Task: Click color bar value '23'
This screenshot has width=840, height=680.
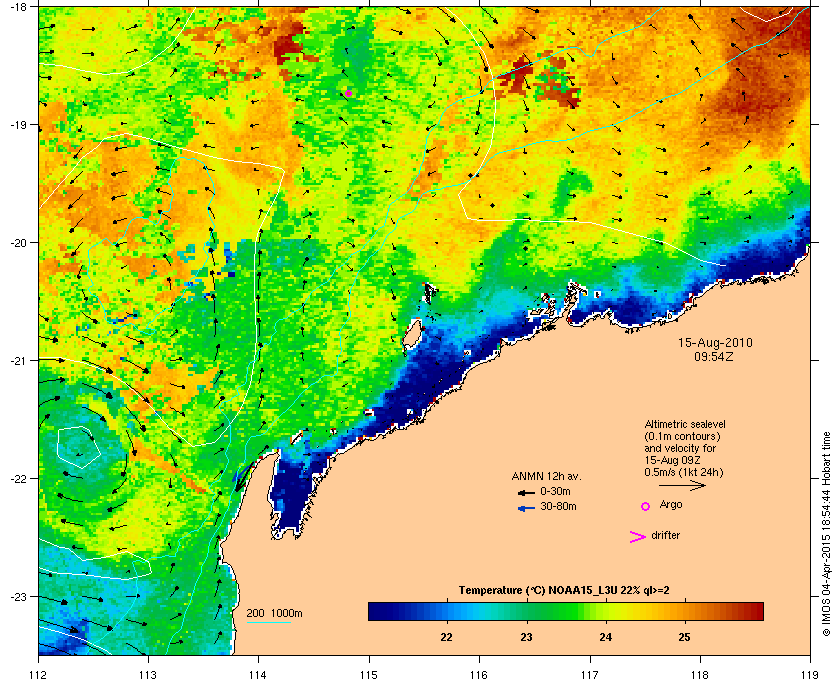Action: click(x=526, y=638)
